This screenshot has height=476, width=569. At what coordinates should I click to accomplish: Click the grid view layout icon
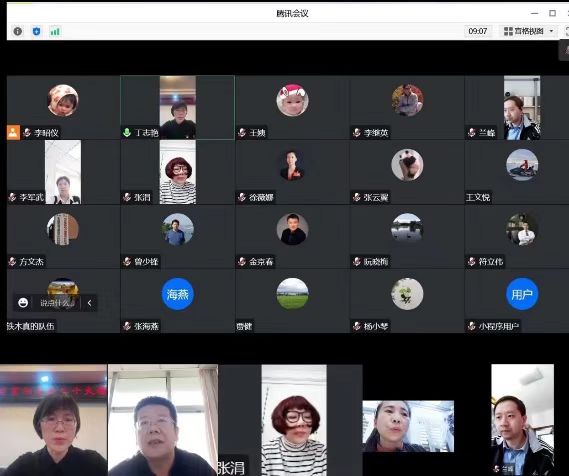[x=508, y=32]
